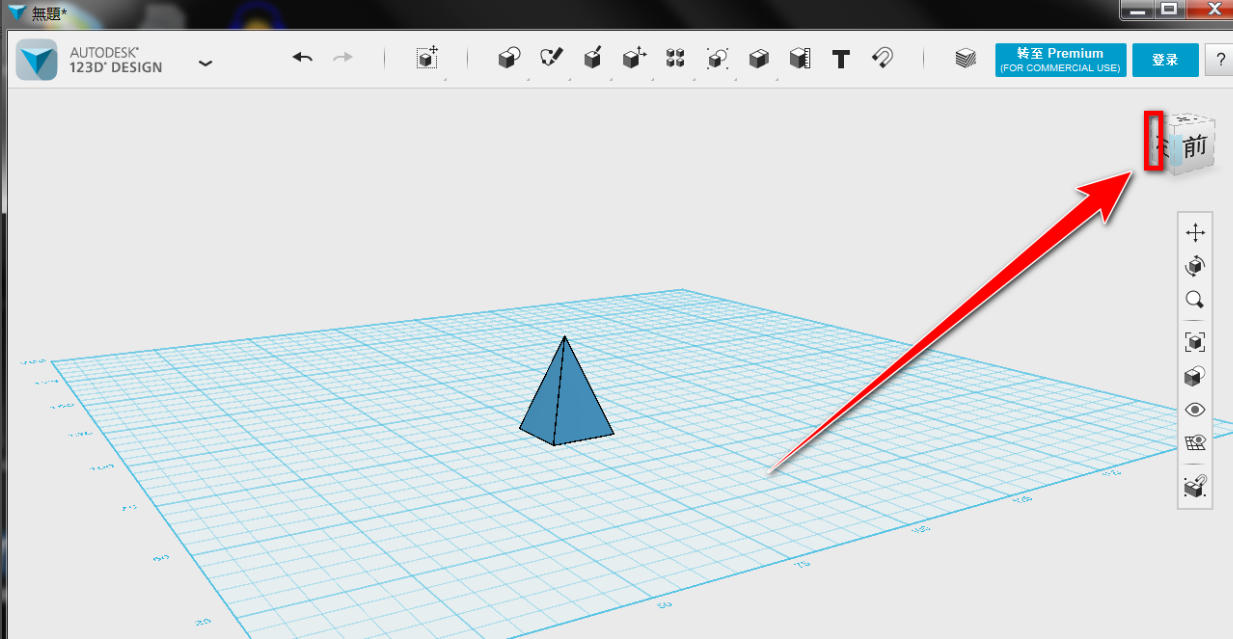Toggle the navigation bar snap tool

click(1195, 487)
